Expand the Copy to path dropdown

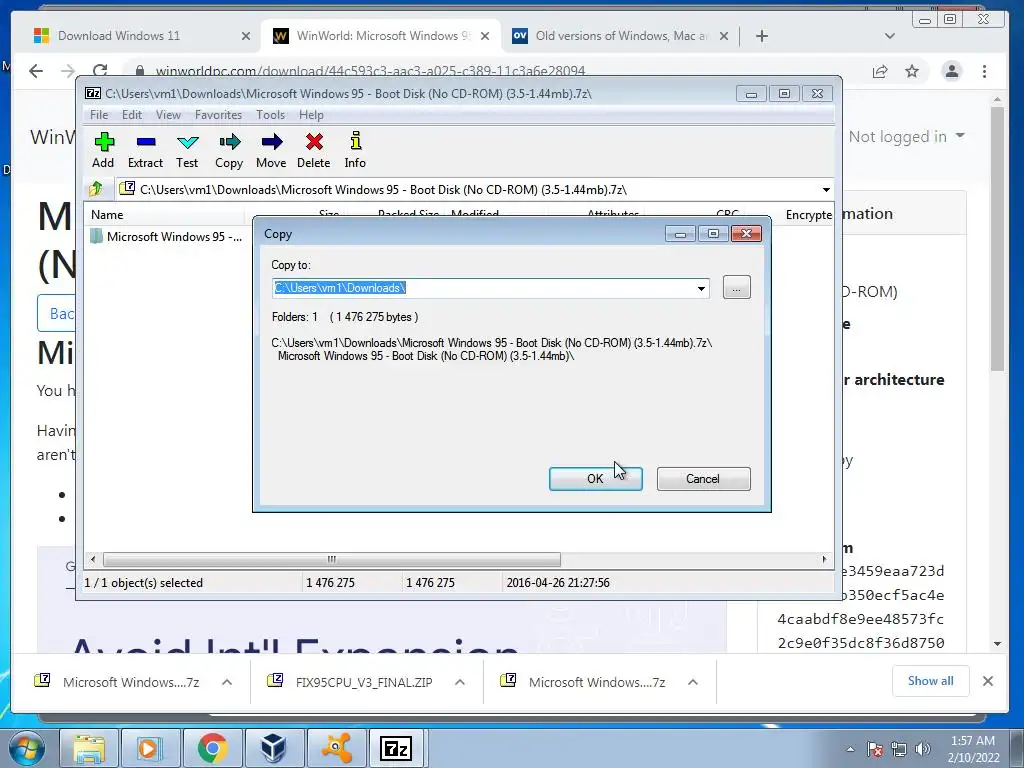click(x=701, y=289)
